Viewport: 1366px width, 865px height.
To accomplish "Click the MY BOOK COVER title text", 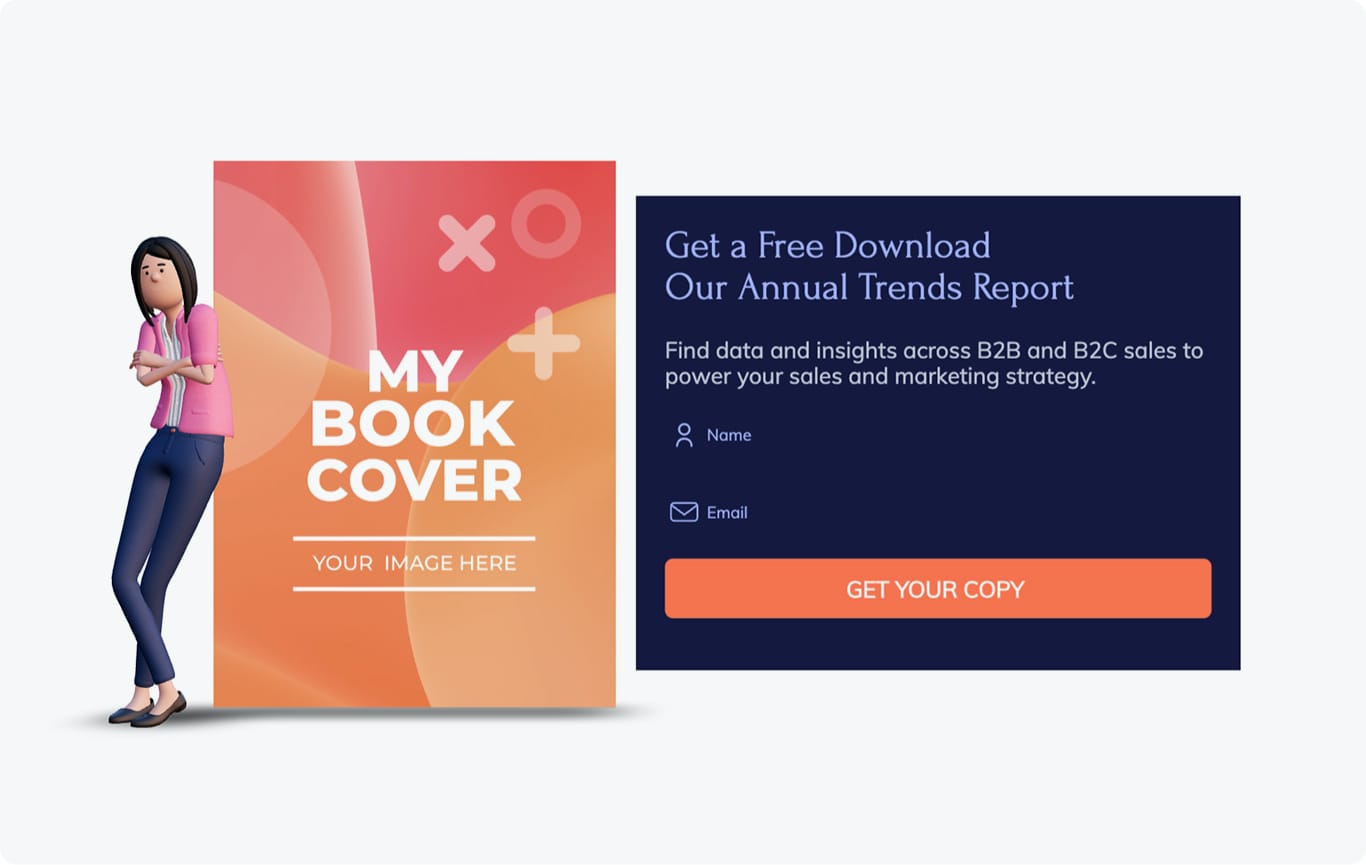I will point(414,426).
